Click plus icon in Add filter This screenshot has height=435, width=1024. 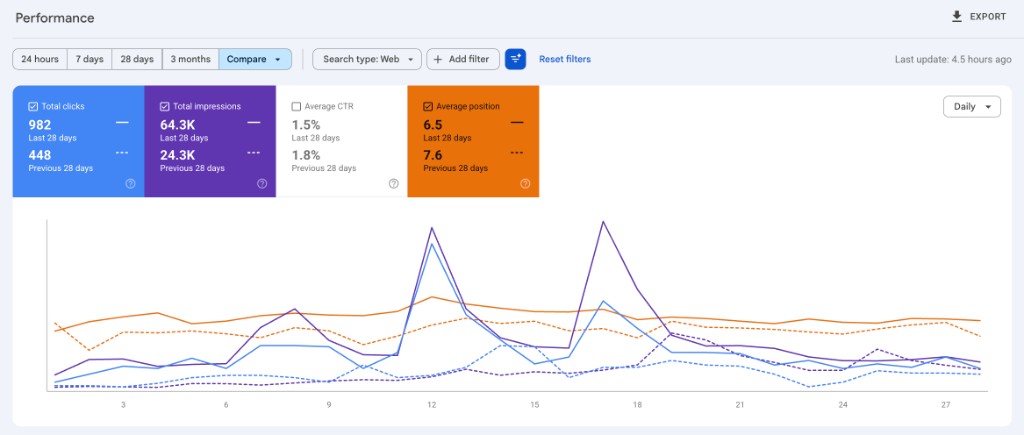click(x=438, y=59)
